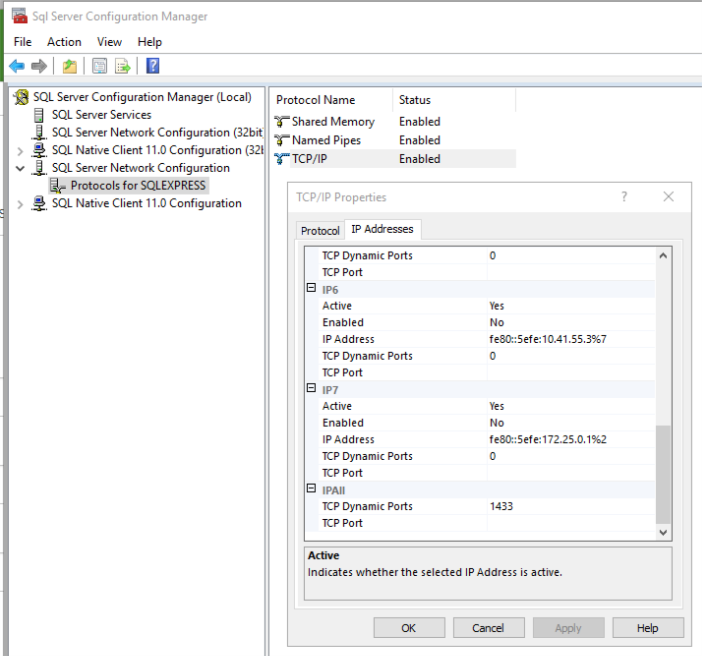
Task: Click the IP6 section header label
Action: tap(330, 290)
